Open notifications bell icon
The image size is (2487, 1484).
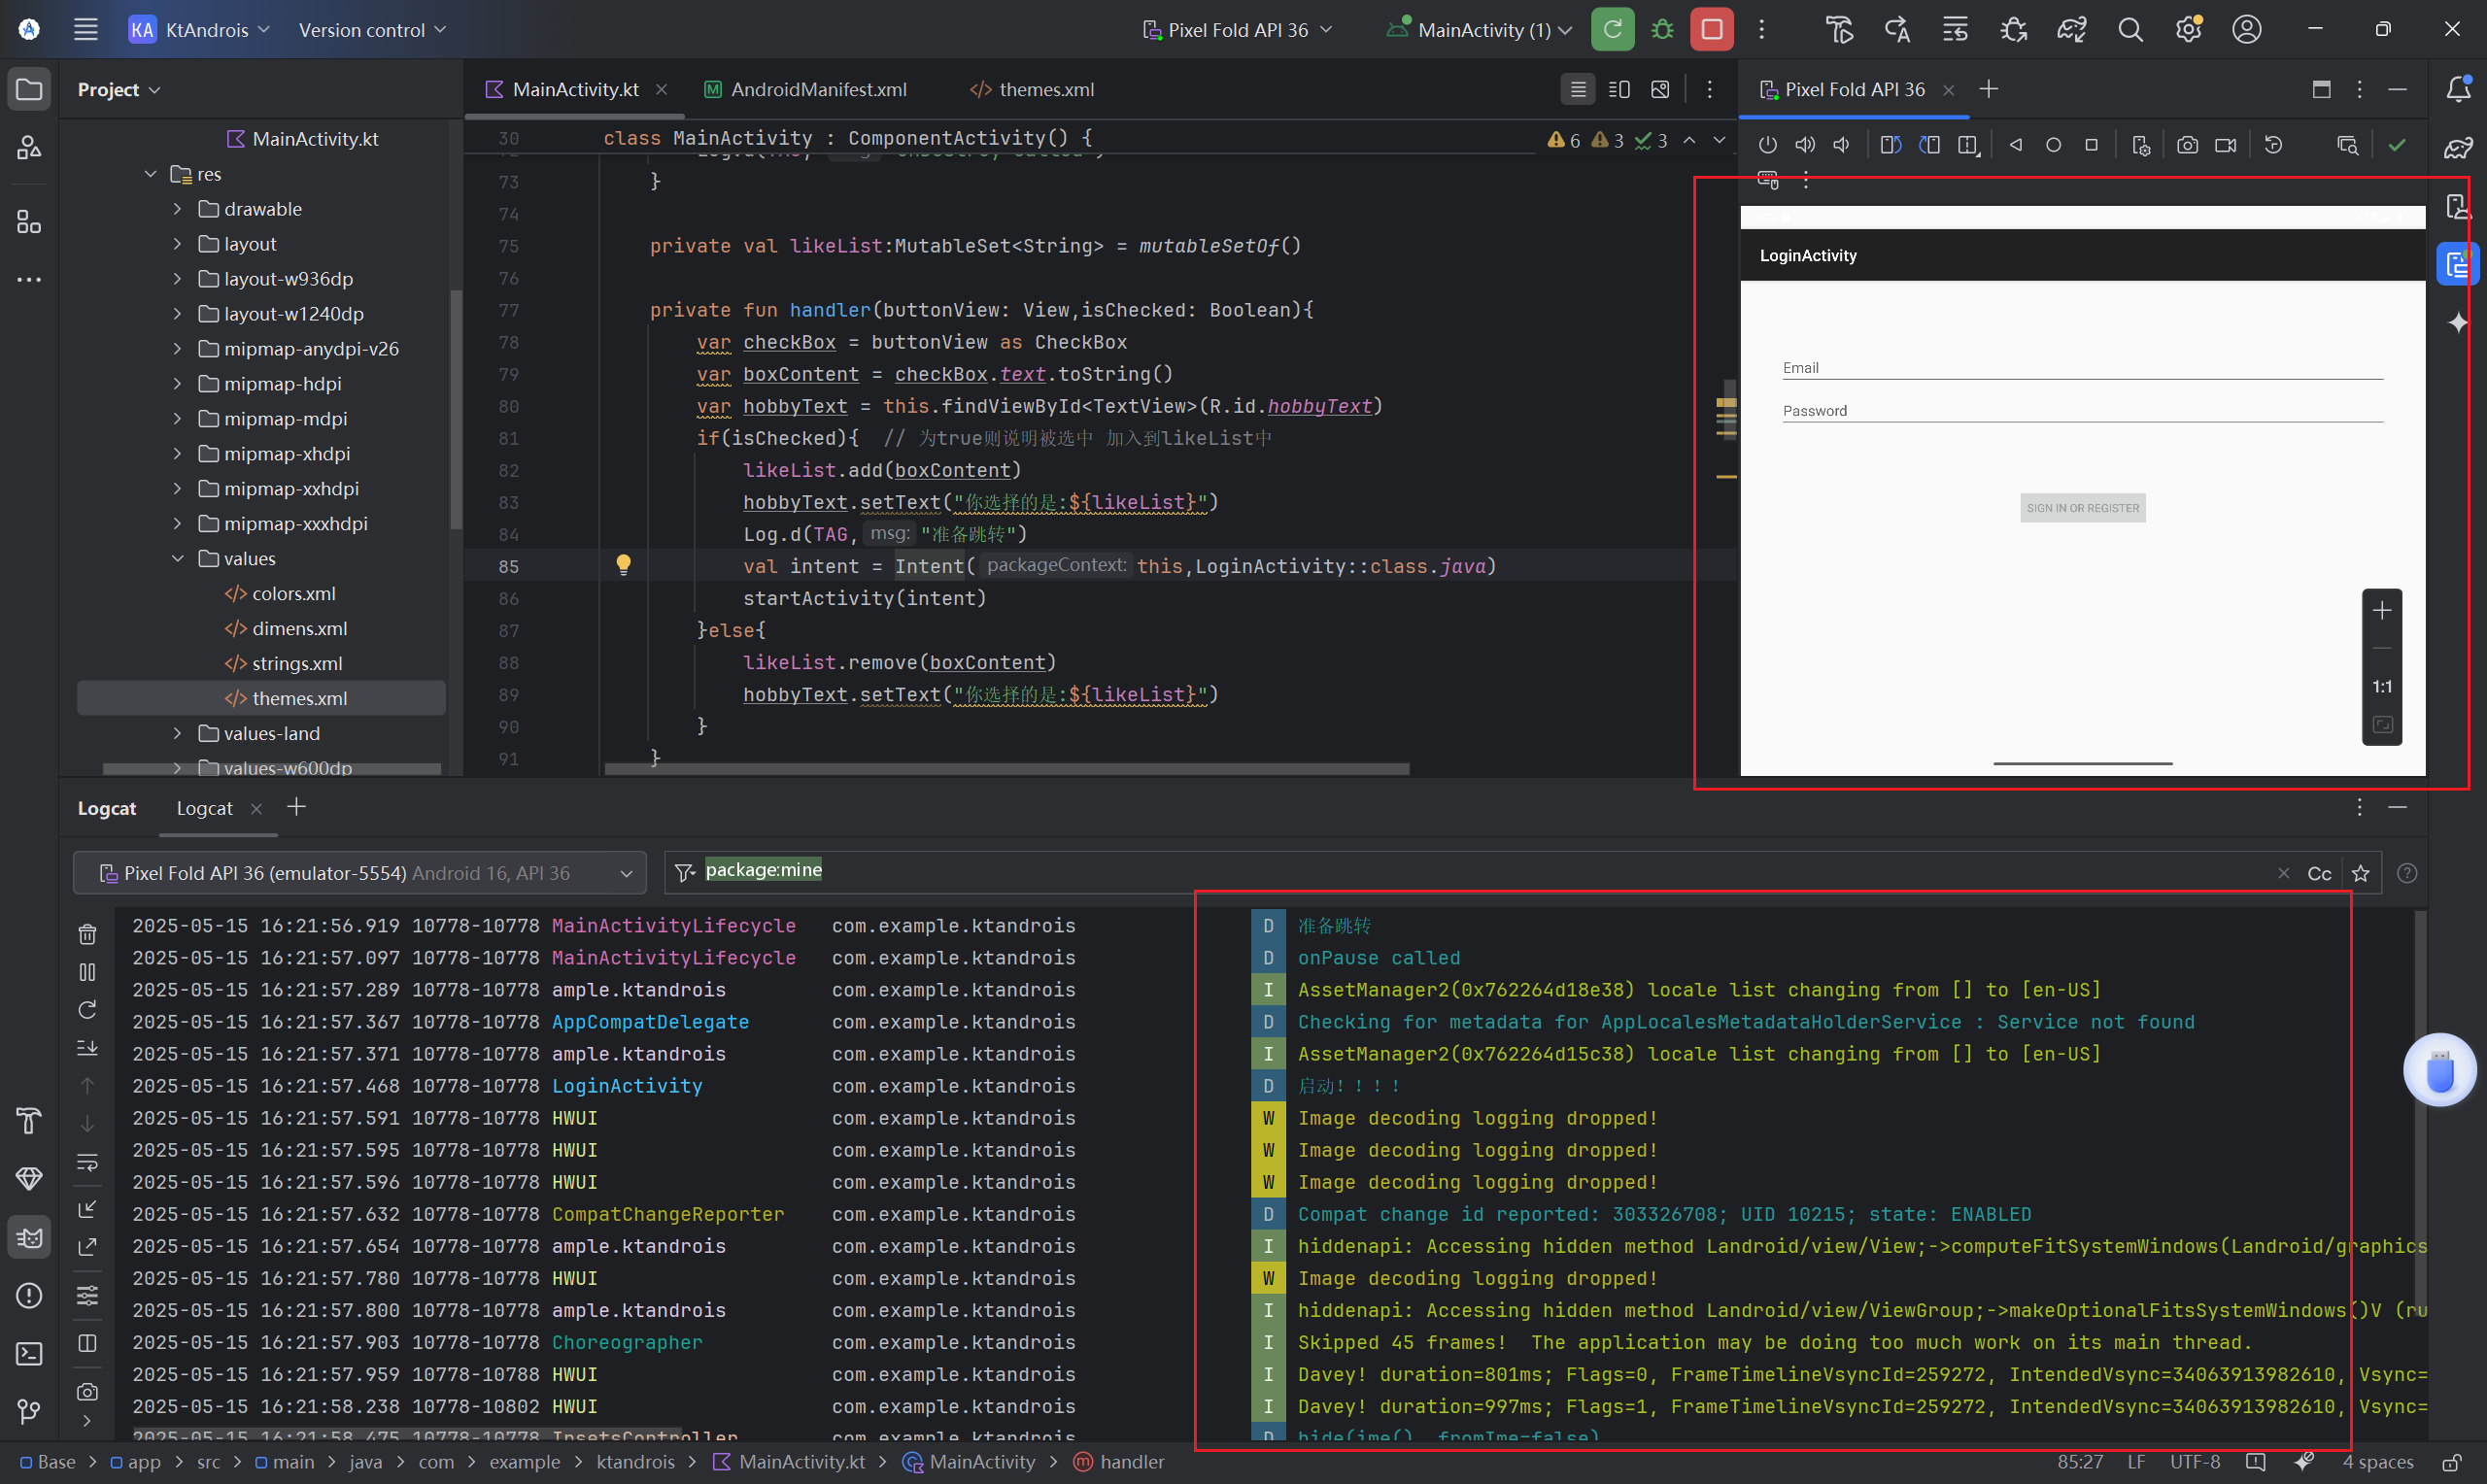point(2458,89)
